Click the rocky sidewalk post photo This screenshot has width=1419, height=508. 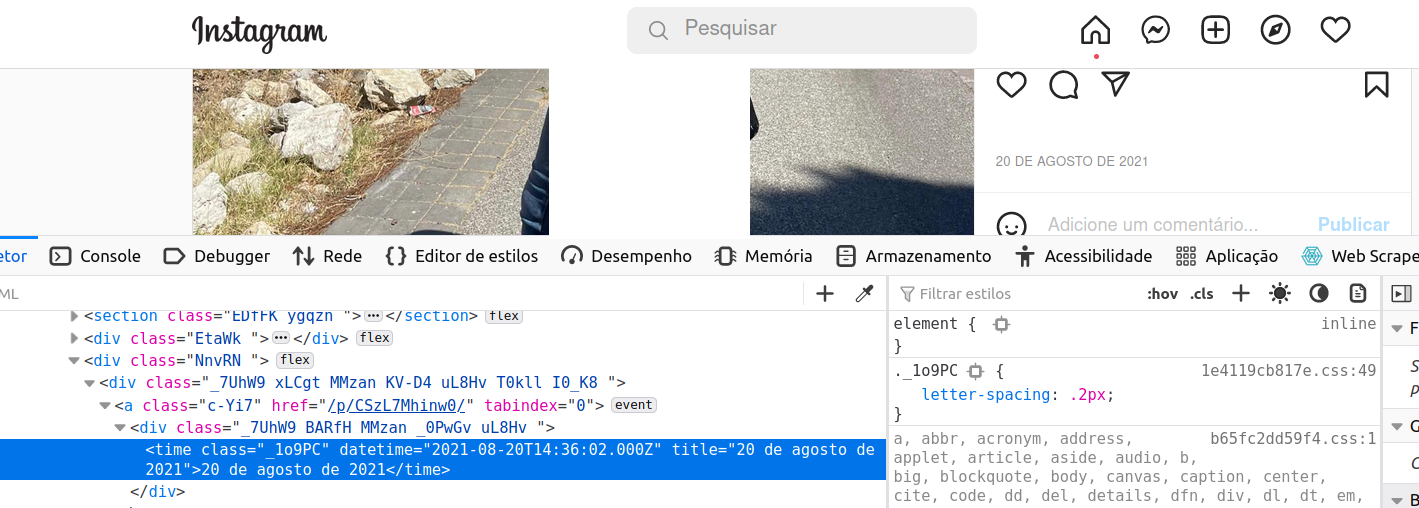tap(370, 152)
